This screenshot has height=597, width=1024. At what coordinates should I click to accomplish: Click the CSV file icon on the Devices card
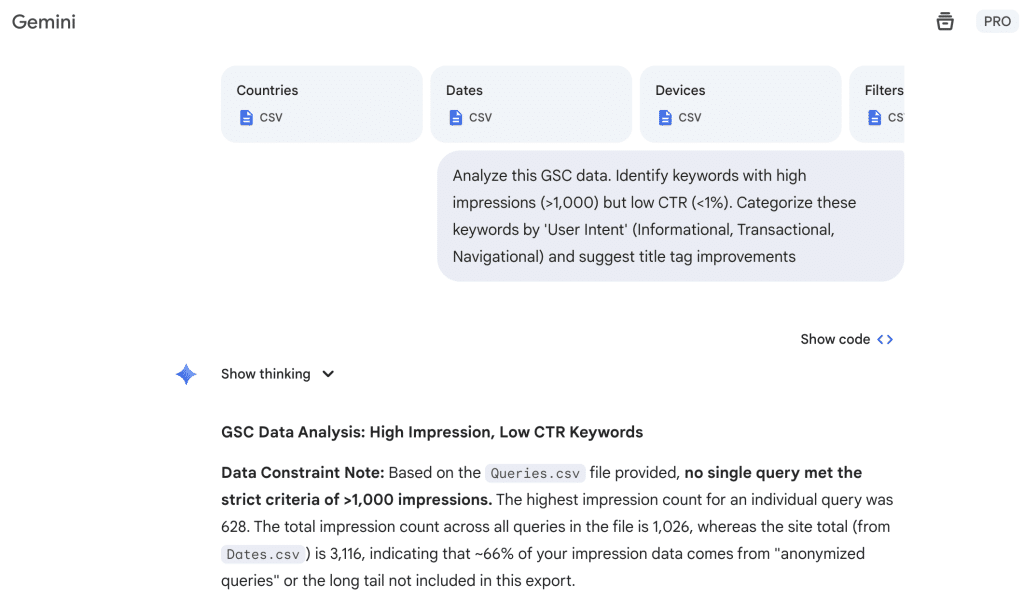click(x=663, y=117)
